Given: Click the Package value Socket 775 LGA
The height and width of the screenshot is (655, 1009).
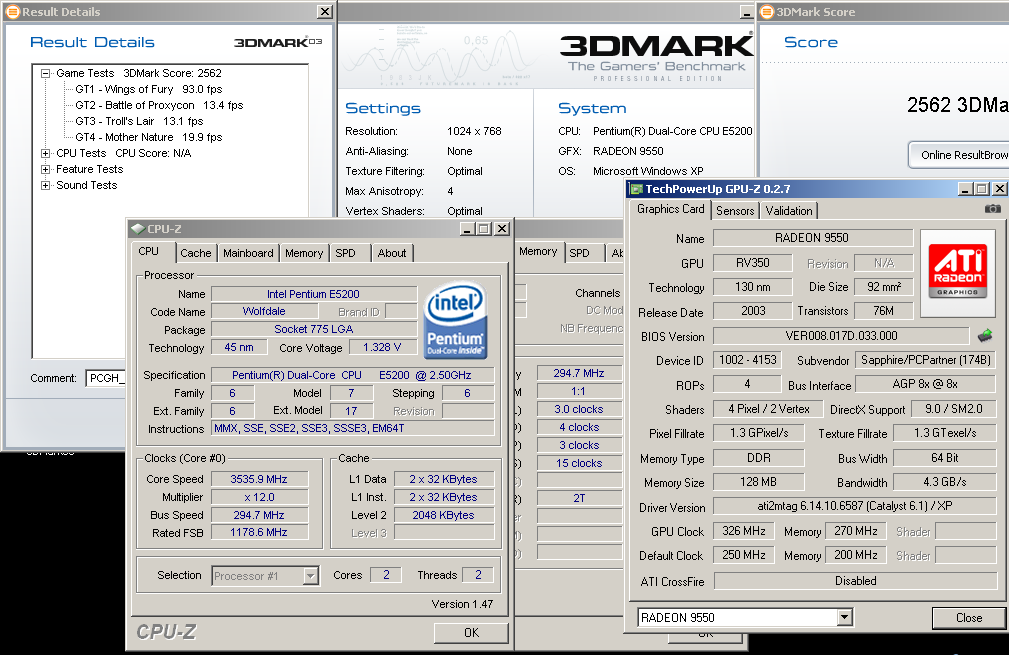Looking at the screenshot, I should click(x=313, y=329).
